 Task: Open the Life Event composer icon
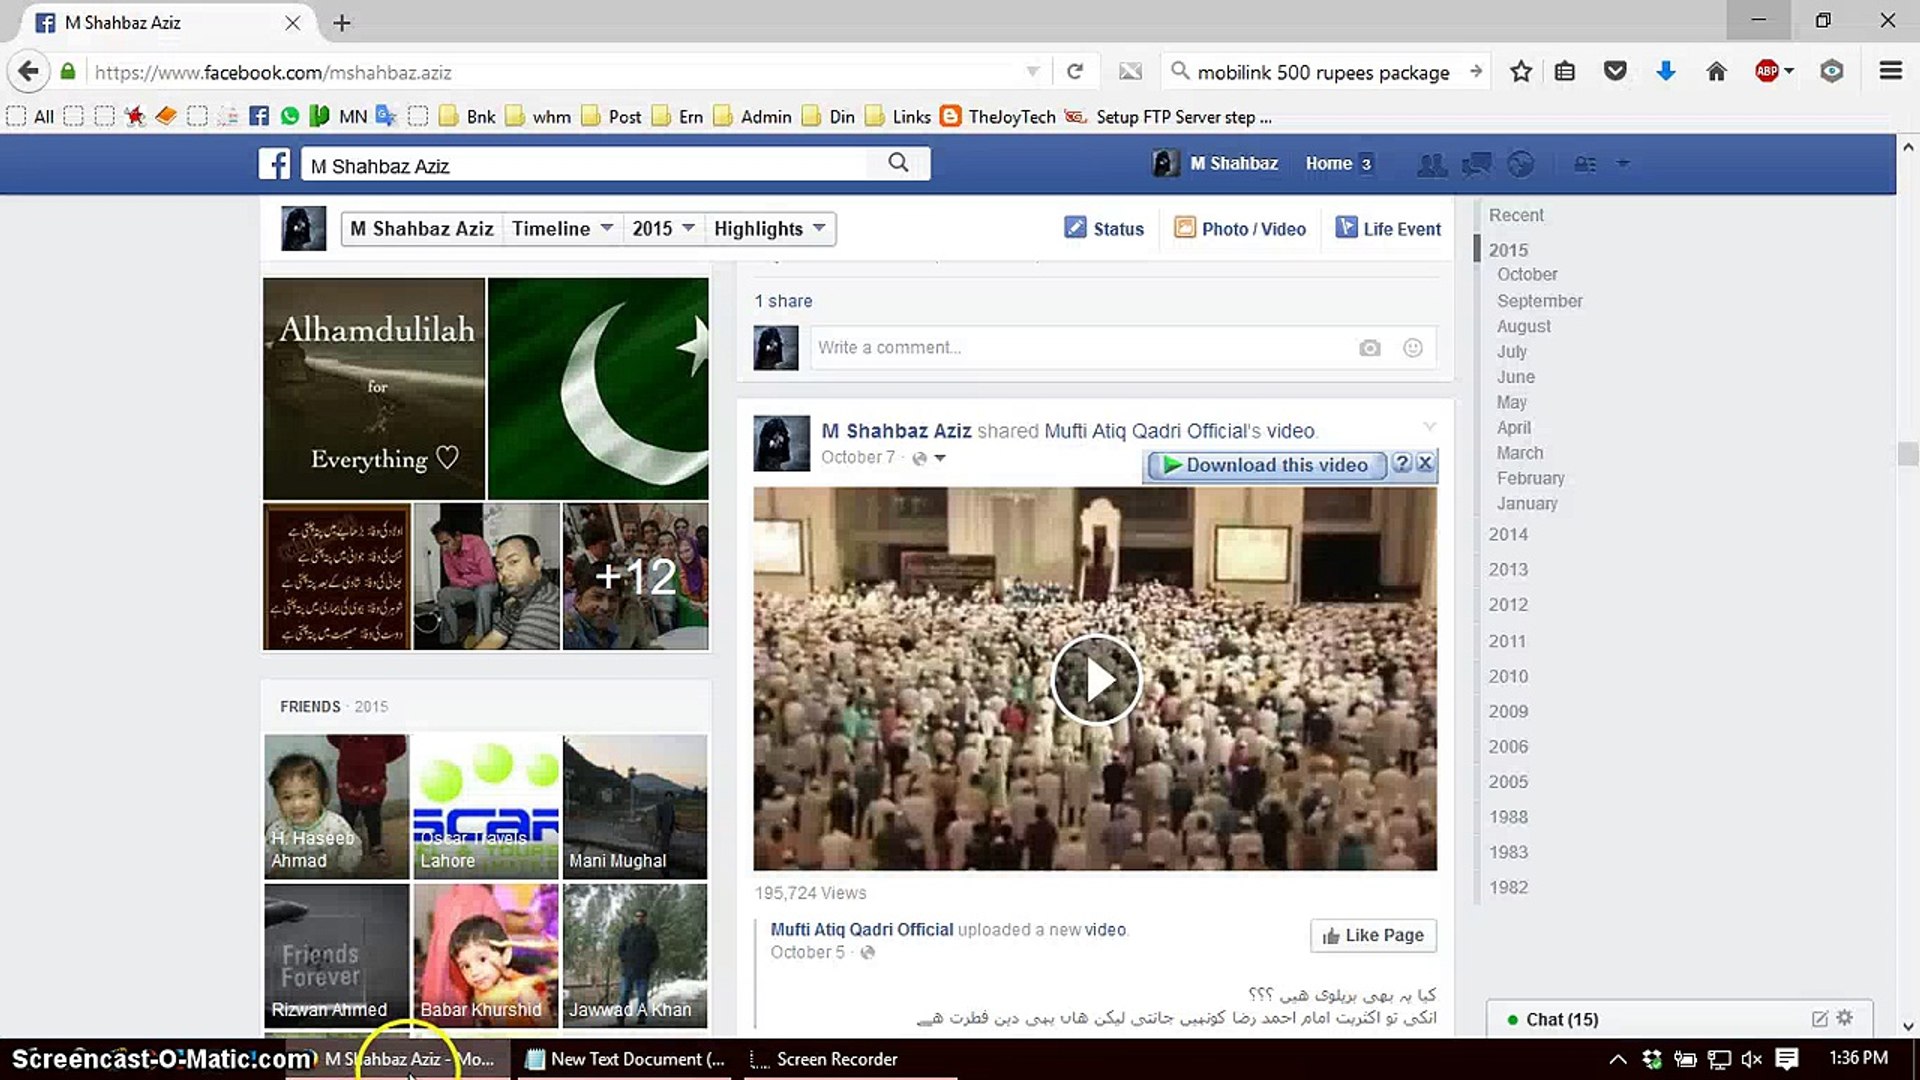(x=1346, y=228)
